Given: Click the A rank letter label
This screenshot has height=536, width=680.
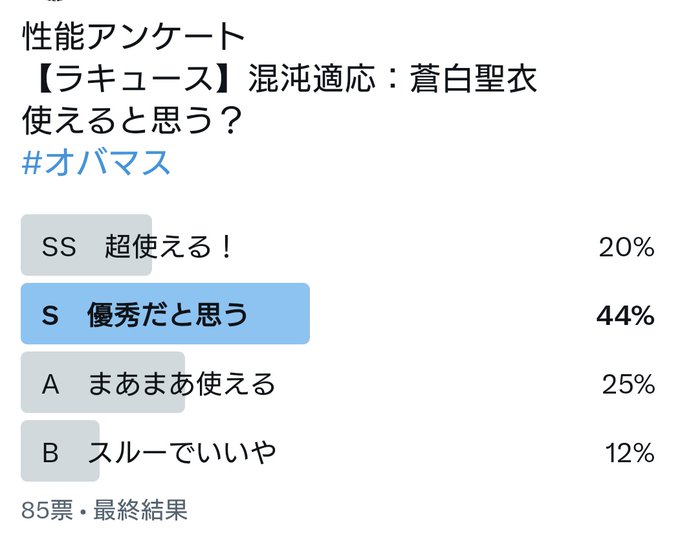Looking at the screenshot, I should point(50,384).
